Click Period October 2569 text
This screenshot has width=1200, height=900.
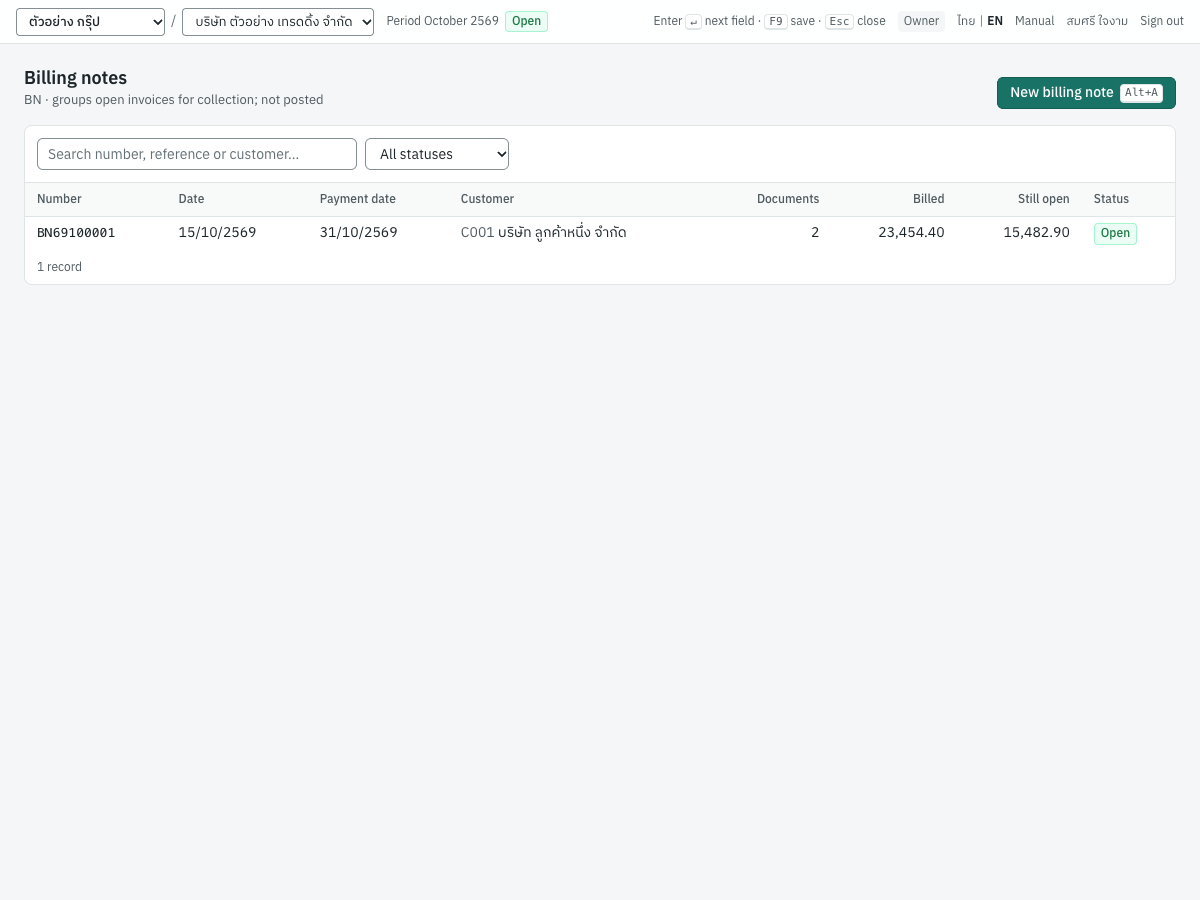pyautogui.click(x=442, y=21)
